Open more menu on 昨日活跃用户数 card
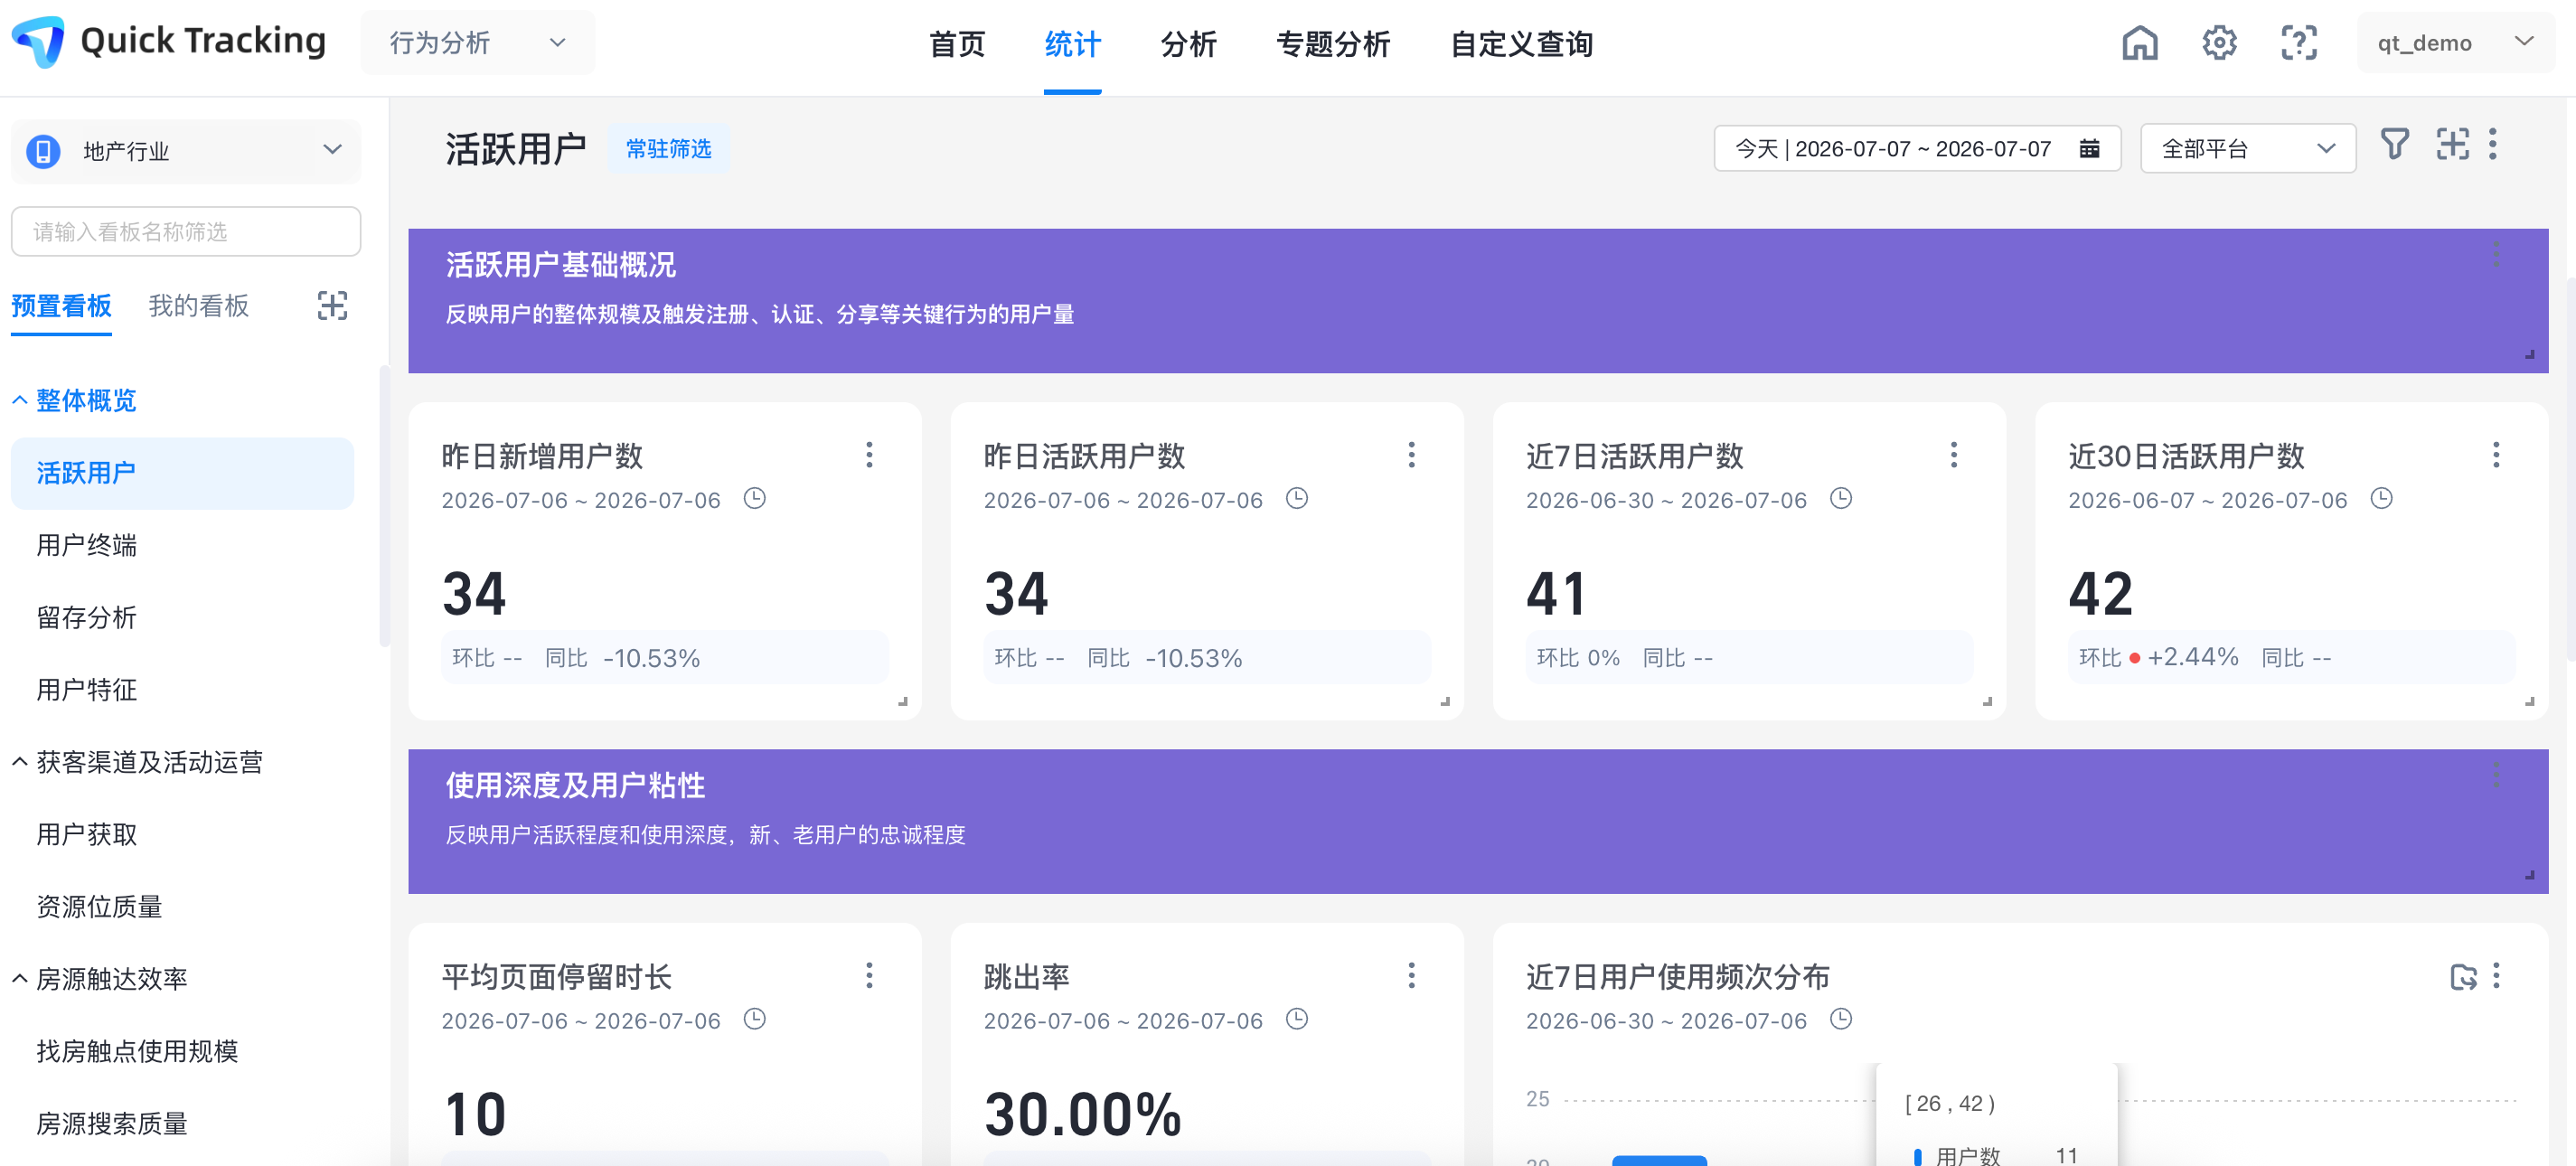This screenshot has height=1166, width=2576. [x=1411, y=455]
